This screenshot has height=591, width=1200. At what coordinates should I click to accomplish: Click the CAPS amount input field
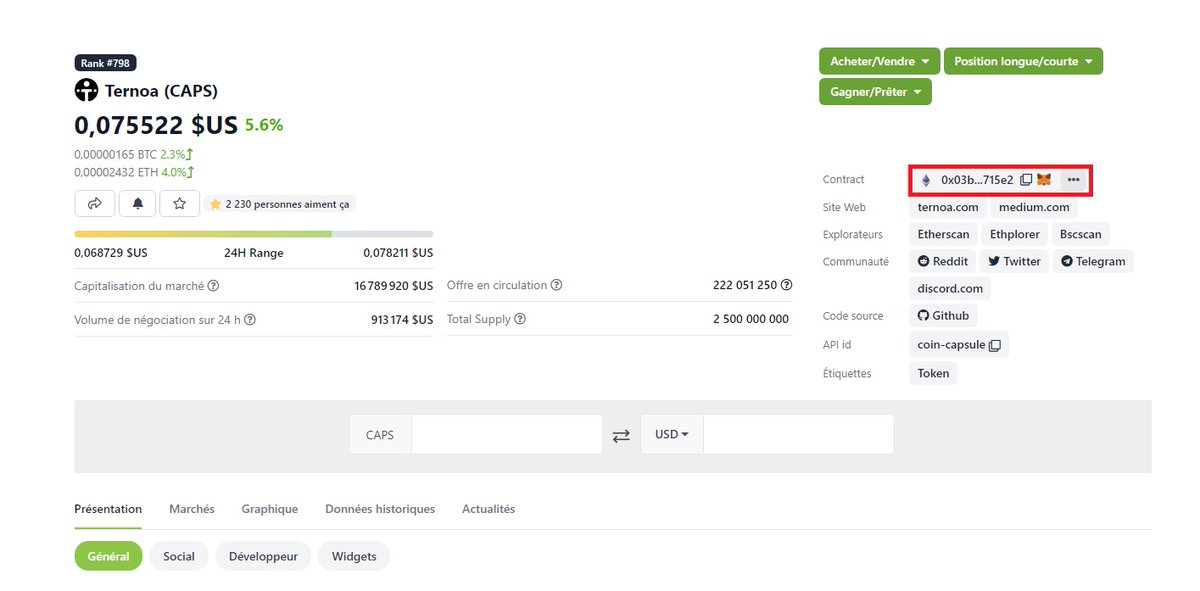(507, 435)
